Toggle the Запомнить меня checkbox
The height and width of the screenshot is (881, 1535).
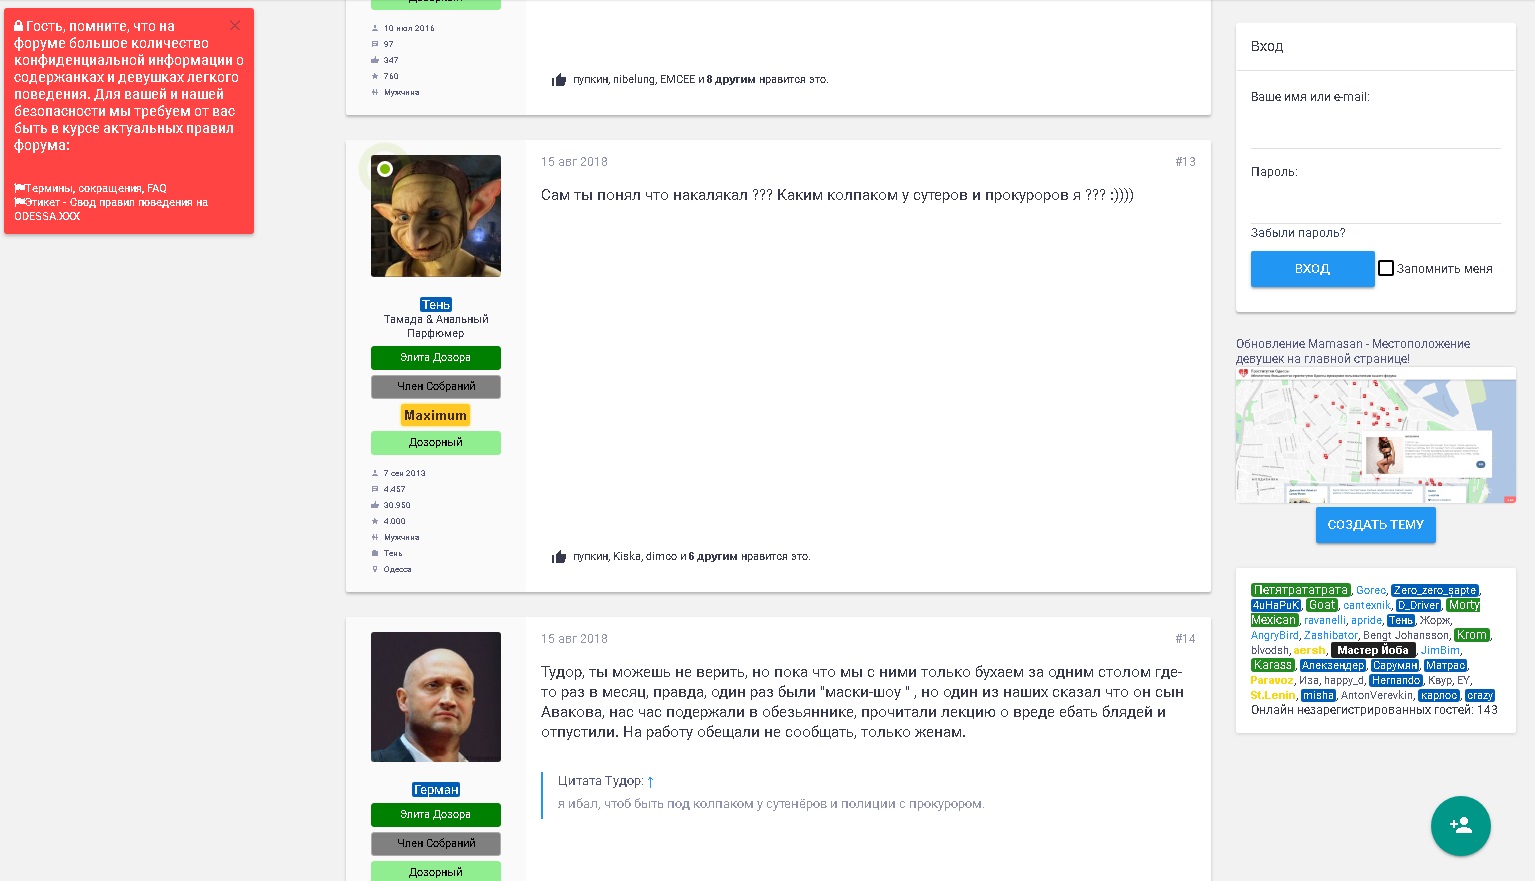[1386, 268]
